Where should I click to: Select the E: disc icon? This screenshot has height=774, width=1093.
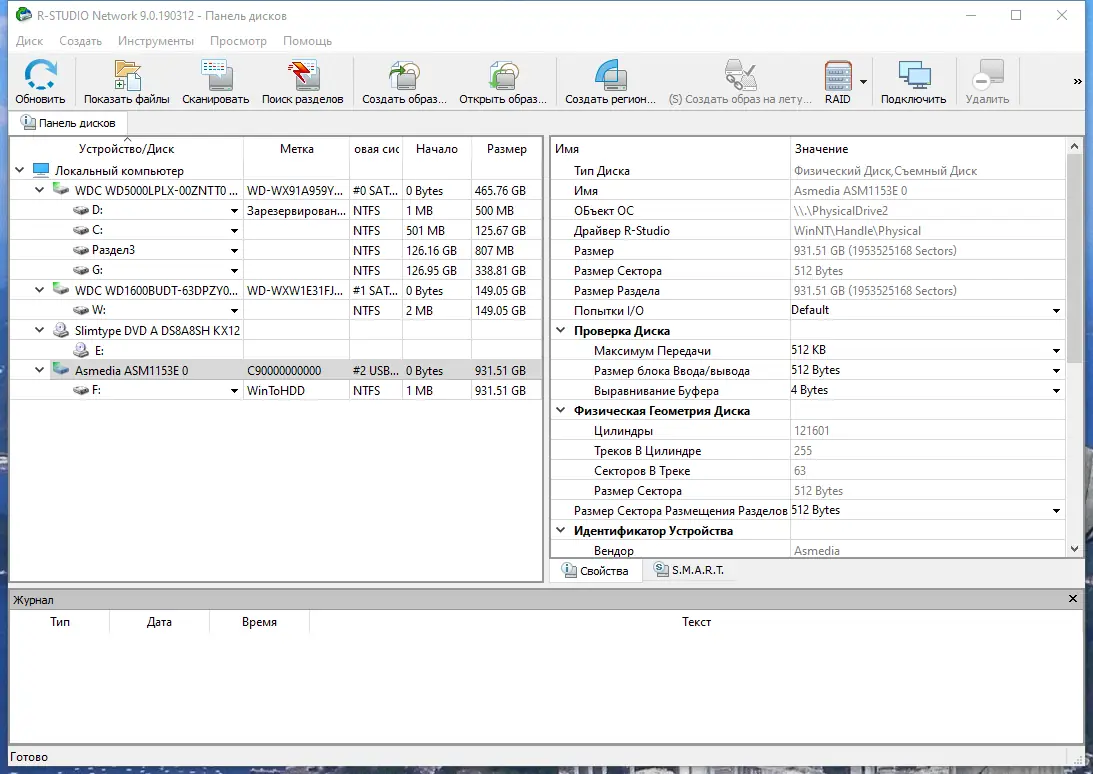[81, 350]
